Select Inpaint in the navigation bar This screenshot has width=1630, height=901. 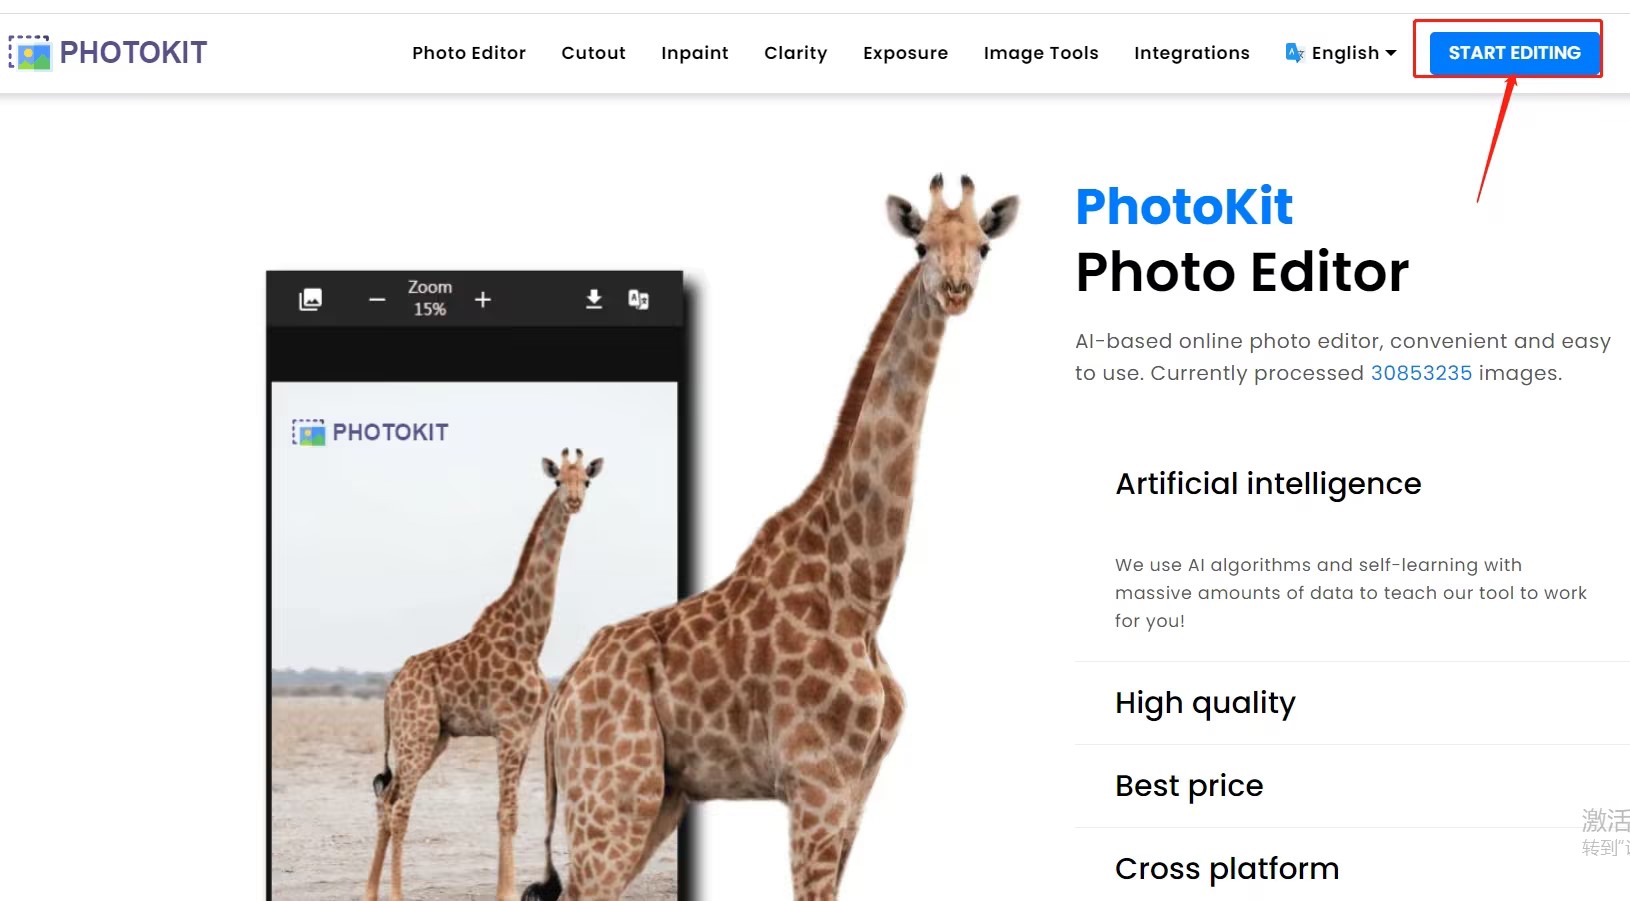[695, 53]
